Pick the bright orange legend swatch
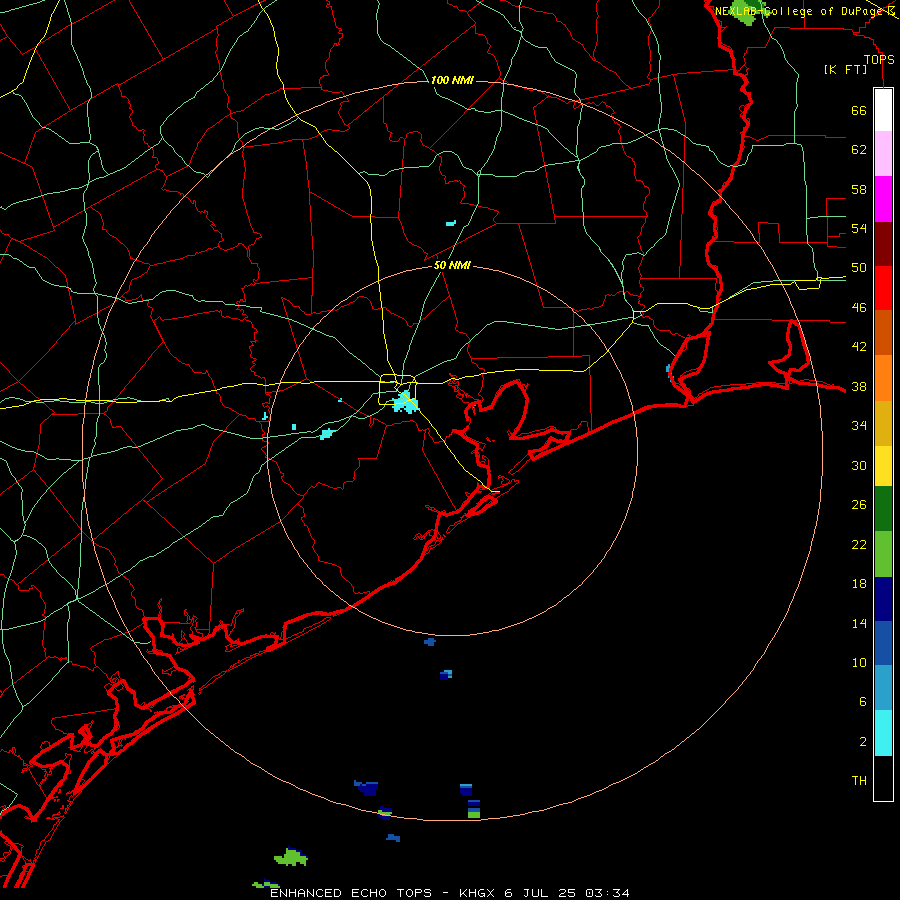The height and width of the screenshot is (900, 900). 883,378
